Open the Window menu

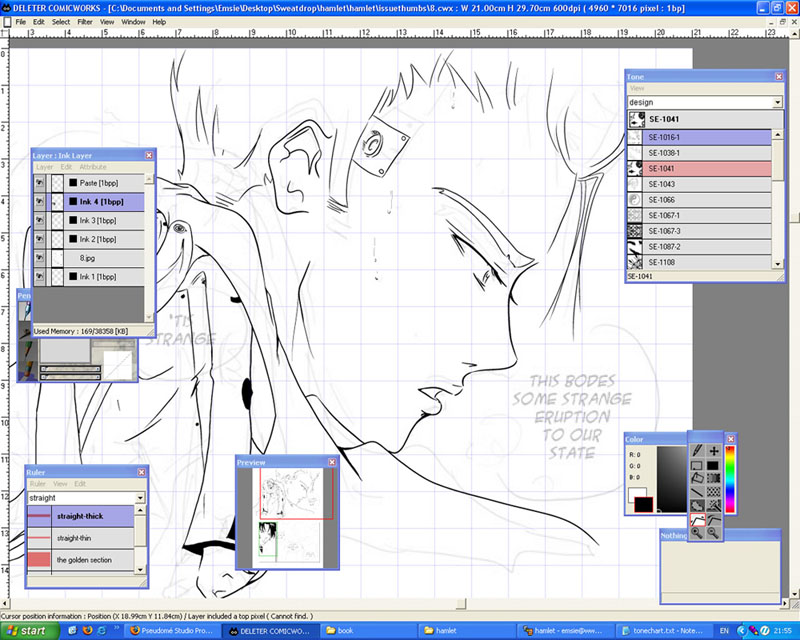[133, 22]
